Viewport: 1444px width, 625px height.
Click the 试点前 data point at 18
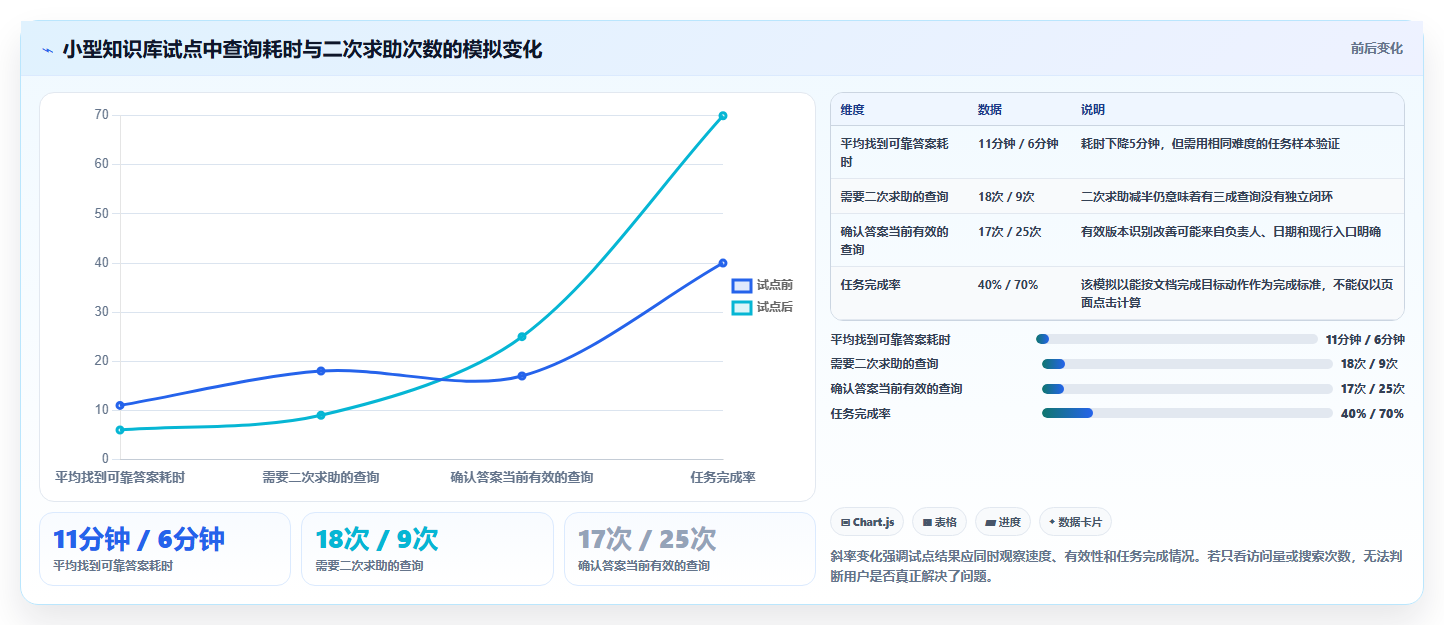[x=321, y=371]
